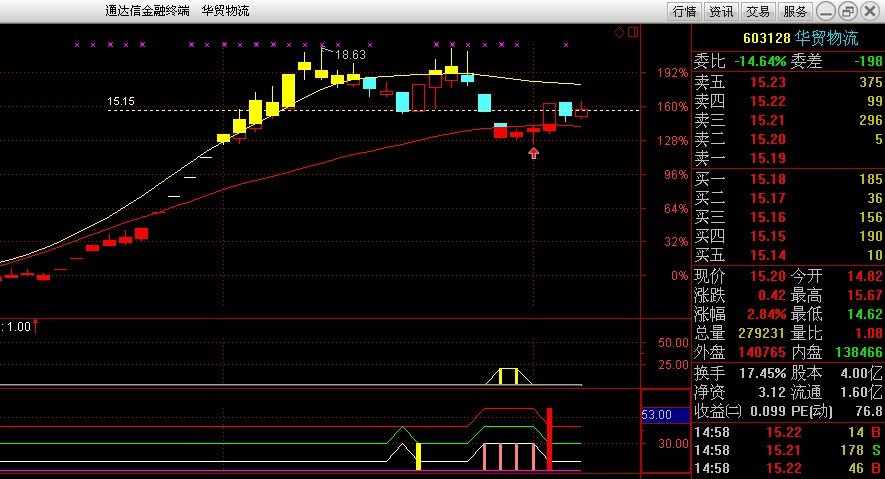Screen dimensions: 885x479
Task: Click the 买四 price 15.15
Action: point(768,236)
